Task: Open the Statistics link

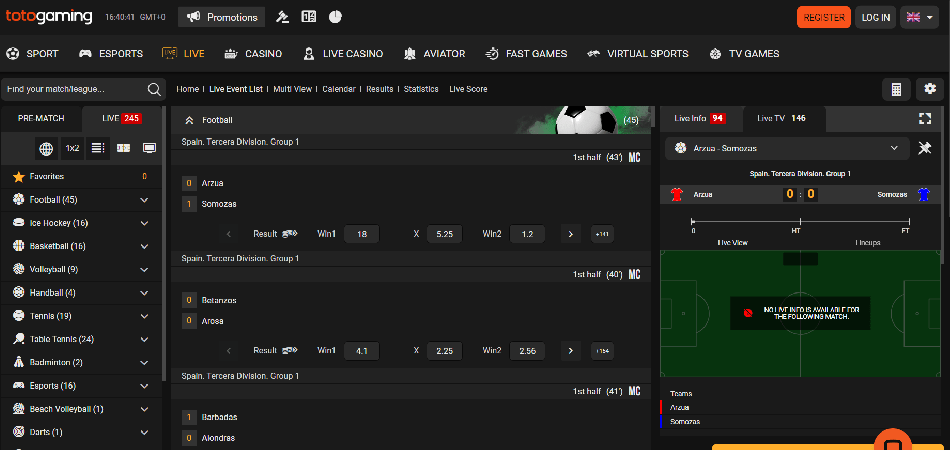Action: coord(421,89)
